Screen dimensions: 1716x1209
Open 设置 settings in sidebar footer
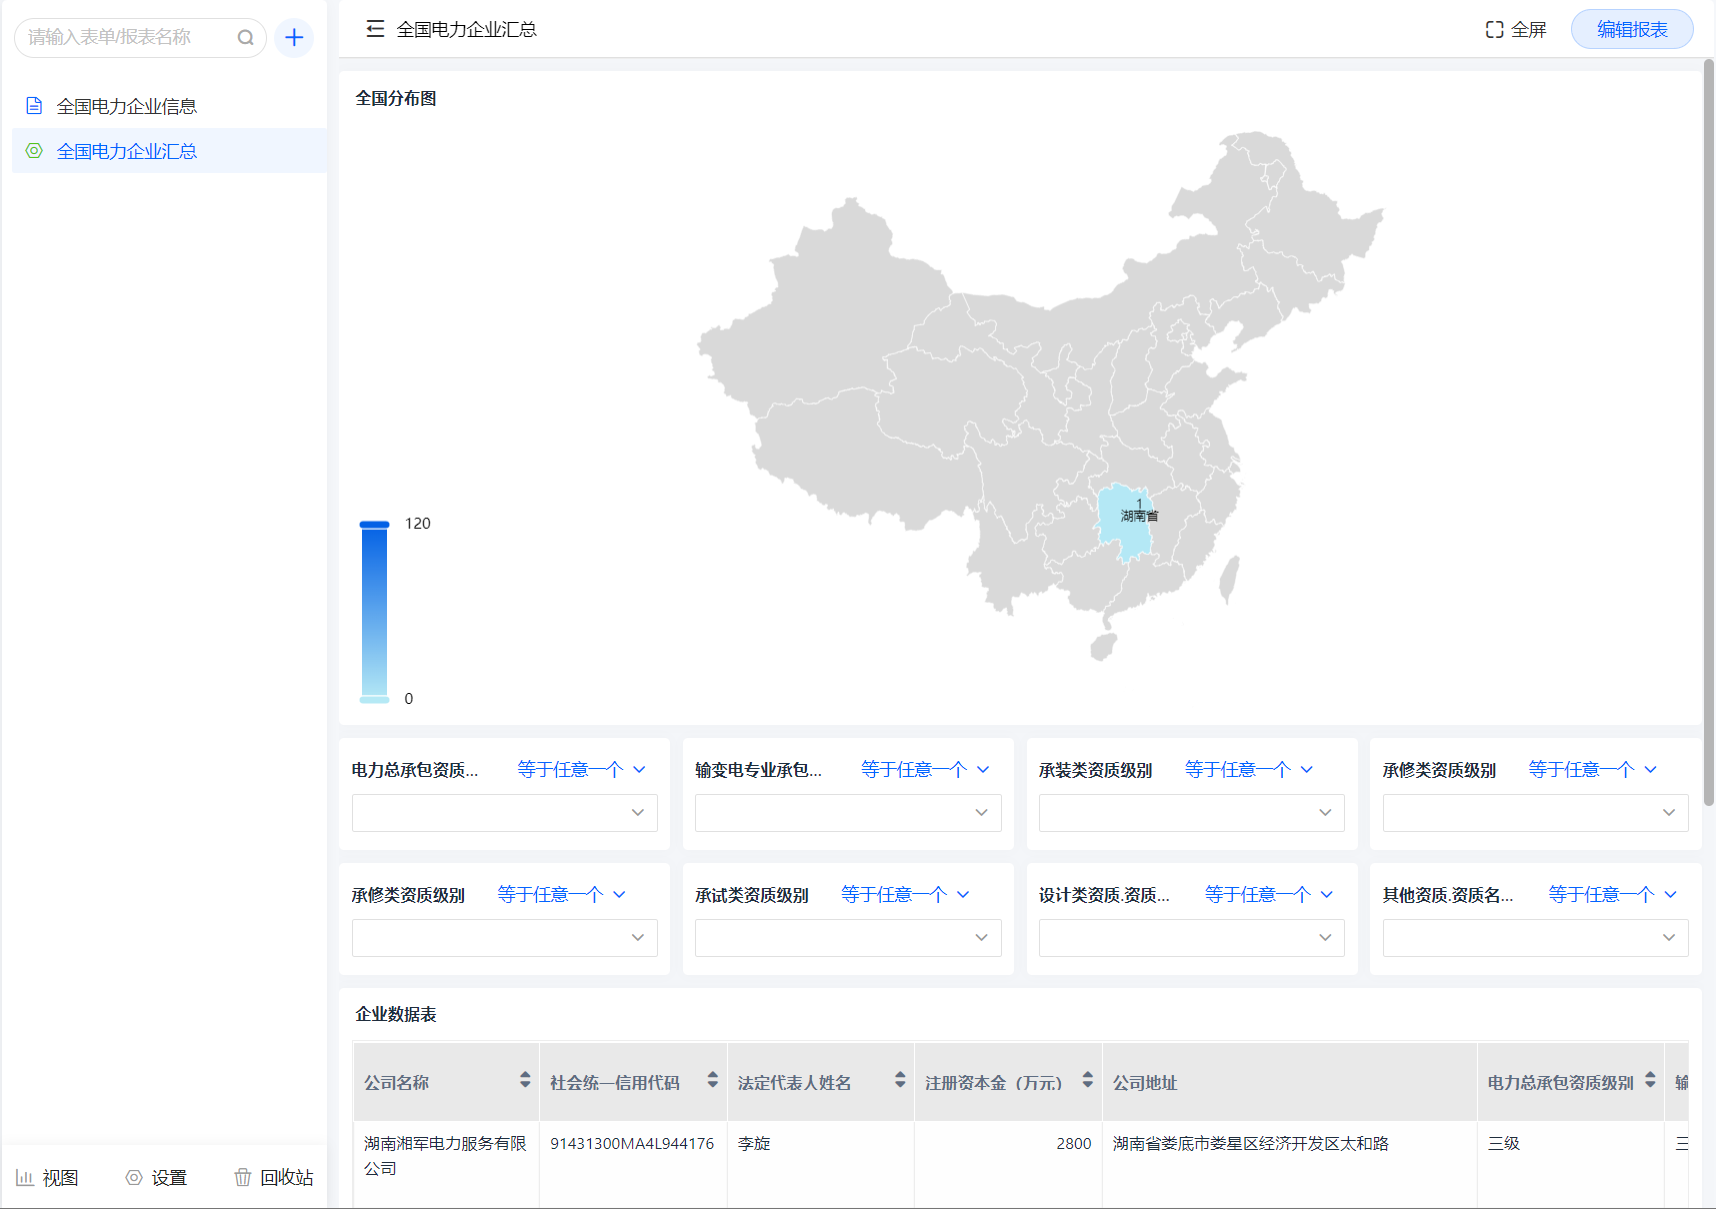[x=157, y=1177]
